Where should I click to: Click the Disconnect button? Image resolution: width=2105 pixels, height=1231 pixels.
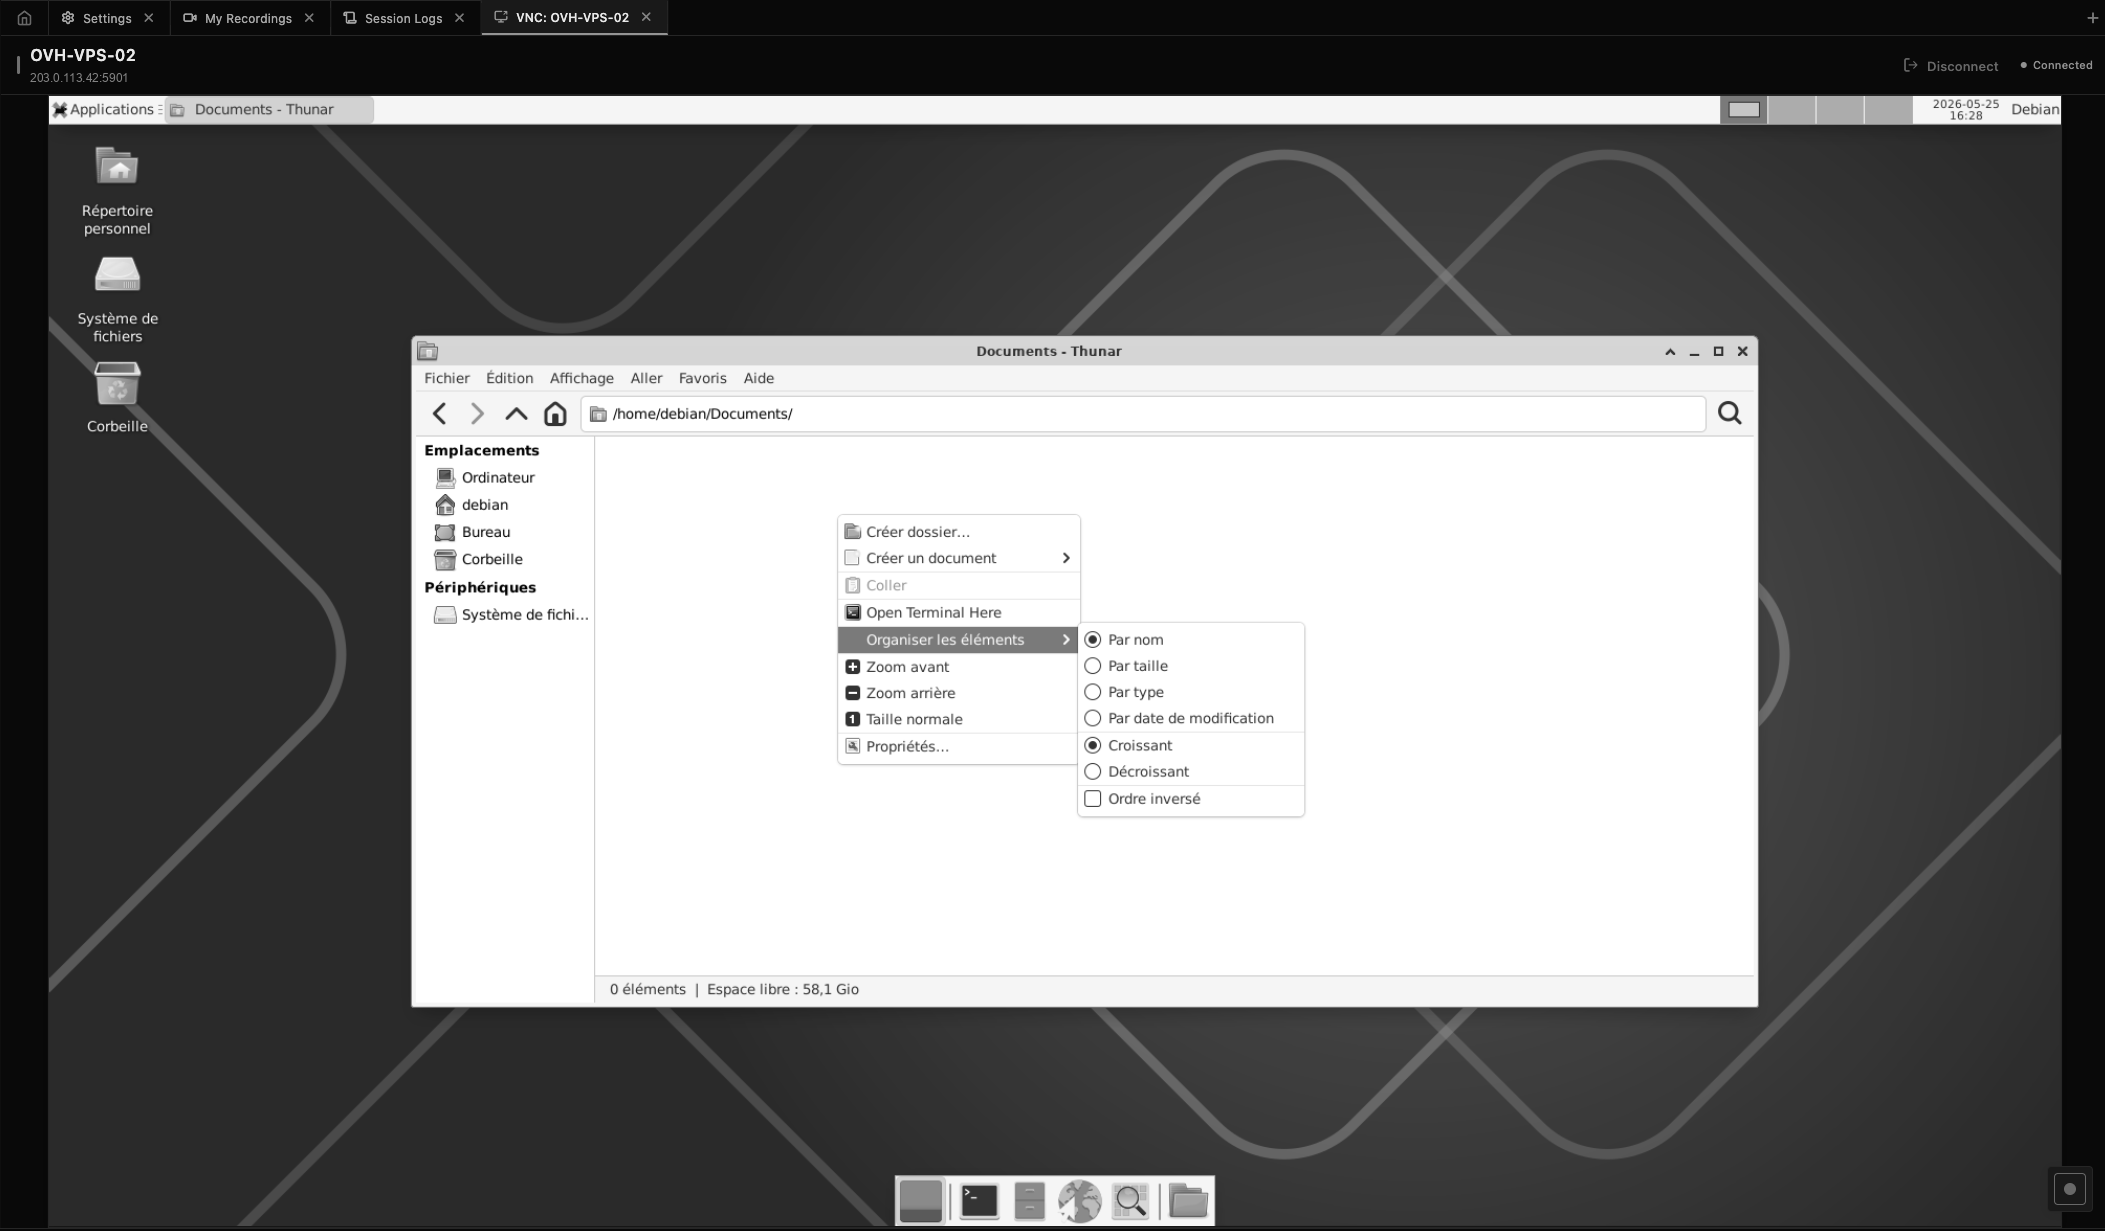pos(1950,66)
